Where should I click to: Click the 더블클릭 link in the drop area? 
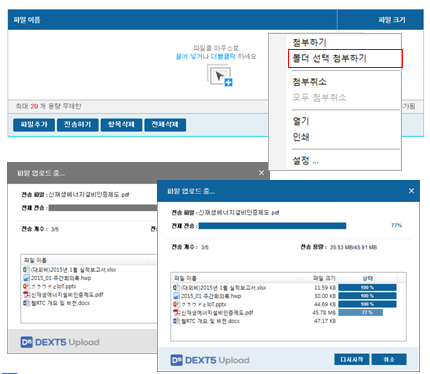[x=223, y=56]
